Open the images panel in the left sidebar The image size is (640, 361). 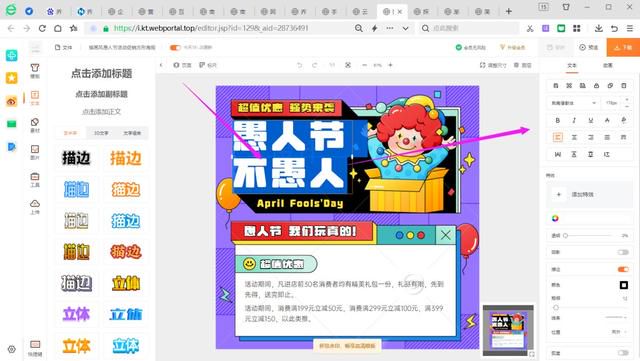(x=35, y=152)
